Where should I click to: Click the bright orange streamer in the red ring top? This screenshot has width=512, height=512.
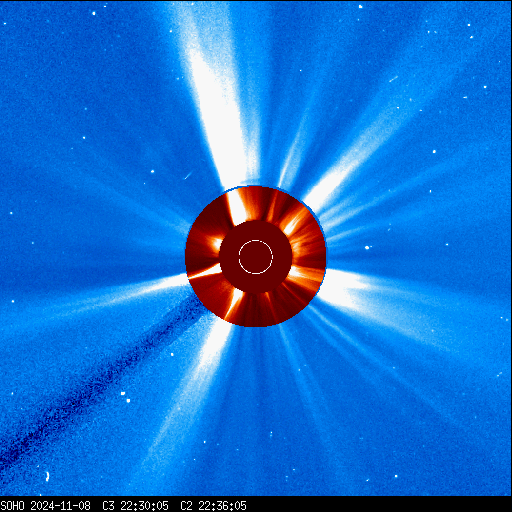237,207
